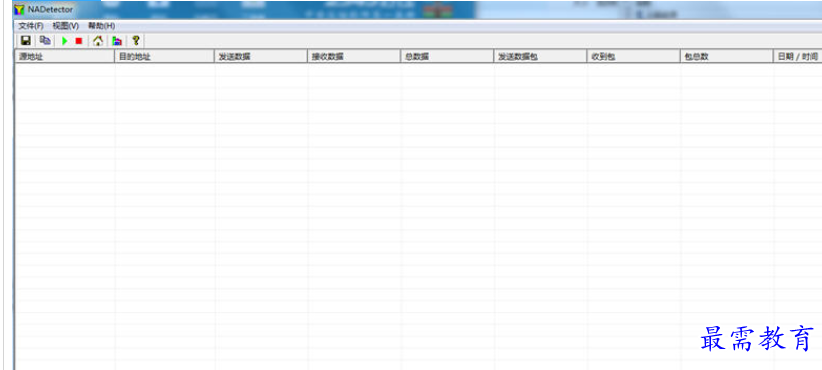
Task: Sort by the 发送数据 column header
Action: pyautogui.click(x=261, y=57)
